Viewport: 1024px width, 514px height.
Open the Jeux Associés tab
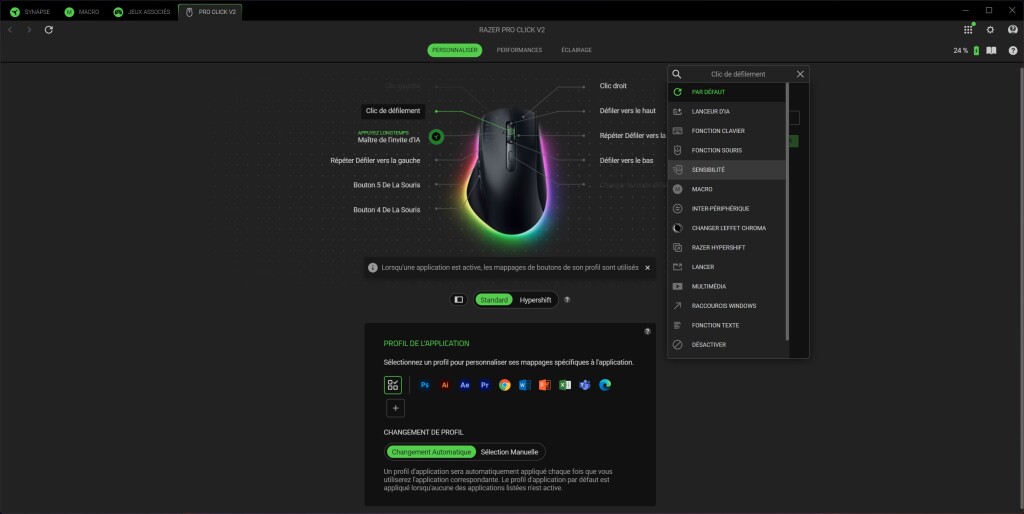pyautogui.click(x=142, y=12)
